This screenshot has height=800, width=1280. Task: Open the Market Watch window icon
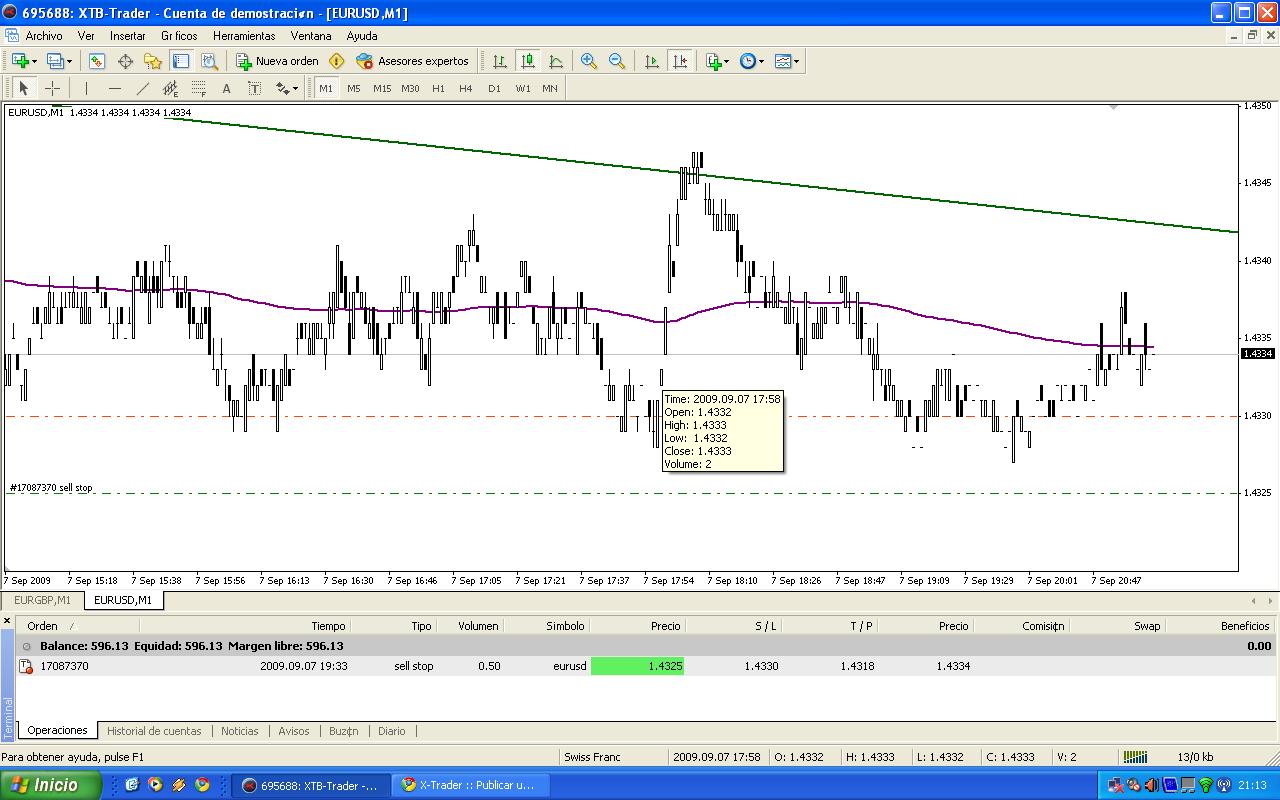pos(97,61)
